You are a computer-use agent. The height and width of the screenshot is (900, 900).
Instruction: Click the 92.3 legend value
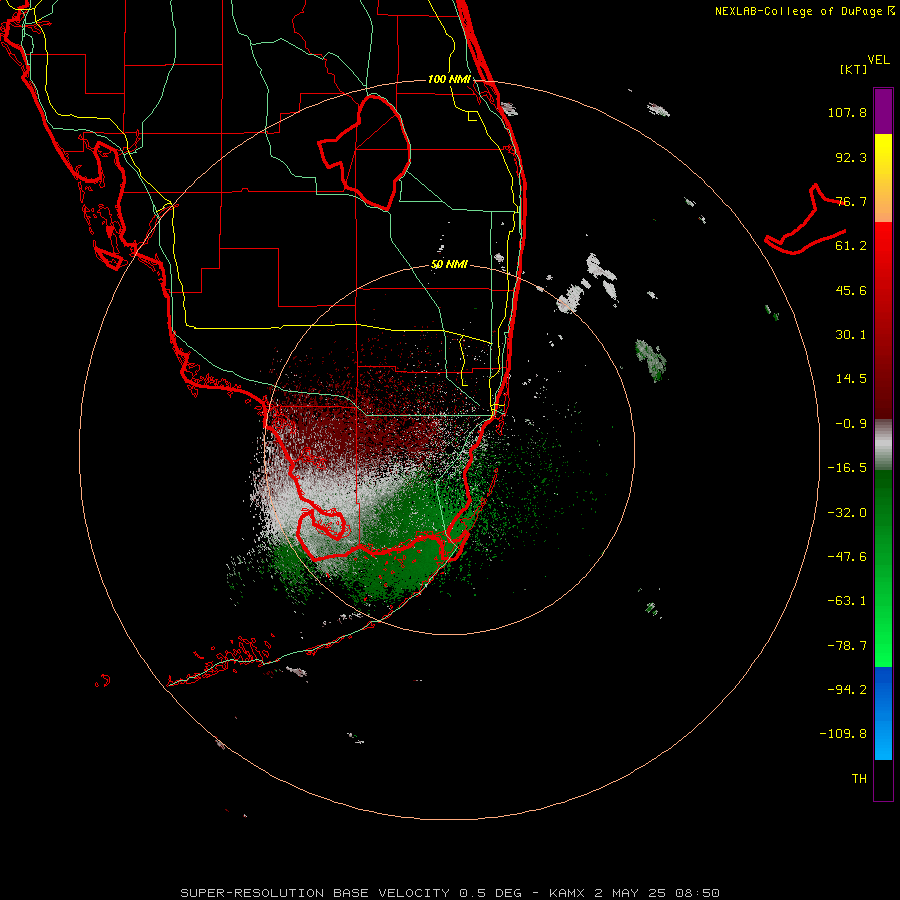click(851, 157)
